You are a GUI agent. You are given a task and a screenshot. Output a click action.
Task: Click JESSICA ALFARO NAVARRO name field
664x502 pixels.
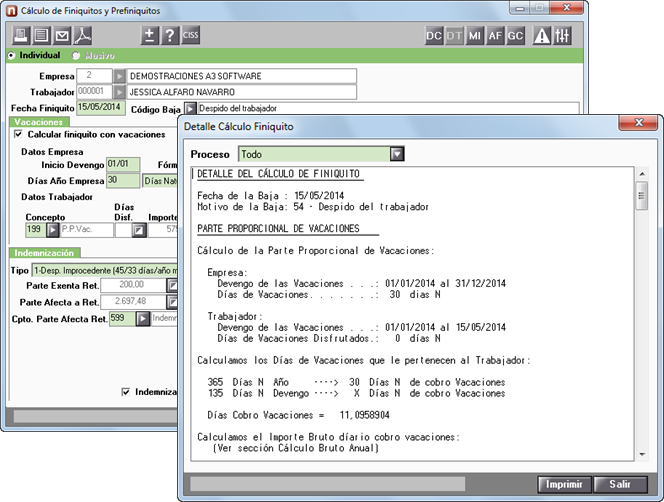click(x=241, y=92)
